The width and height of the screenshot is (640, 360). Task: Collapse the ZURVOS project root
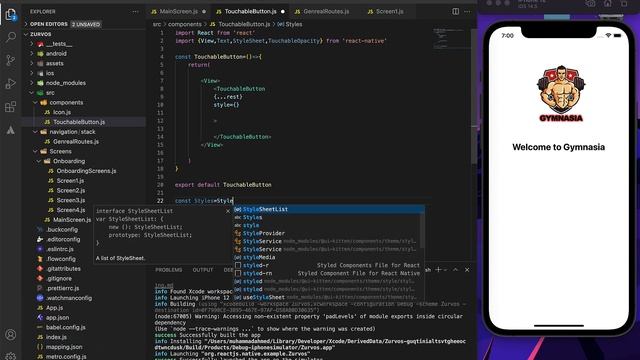tap(40, 34)
